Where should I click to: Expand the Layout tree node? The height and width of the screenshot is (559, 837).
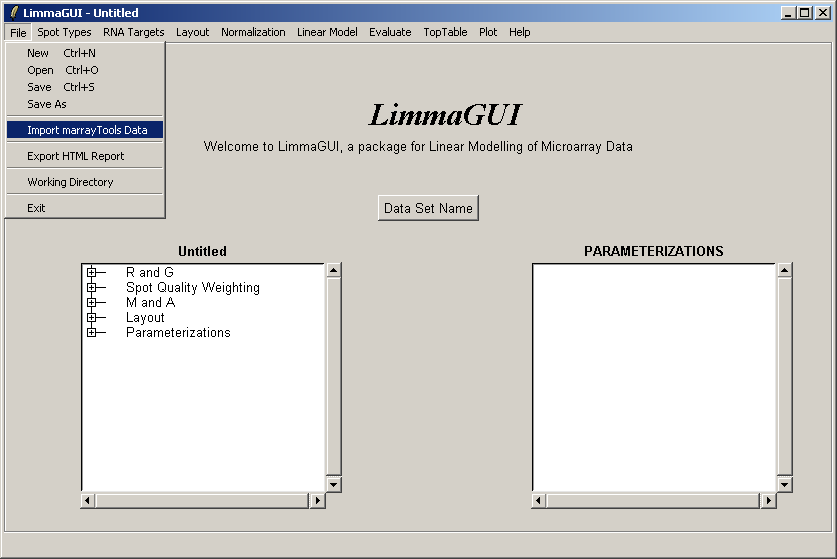click(x=91, y=317)
